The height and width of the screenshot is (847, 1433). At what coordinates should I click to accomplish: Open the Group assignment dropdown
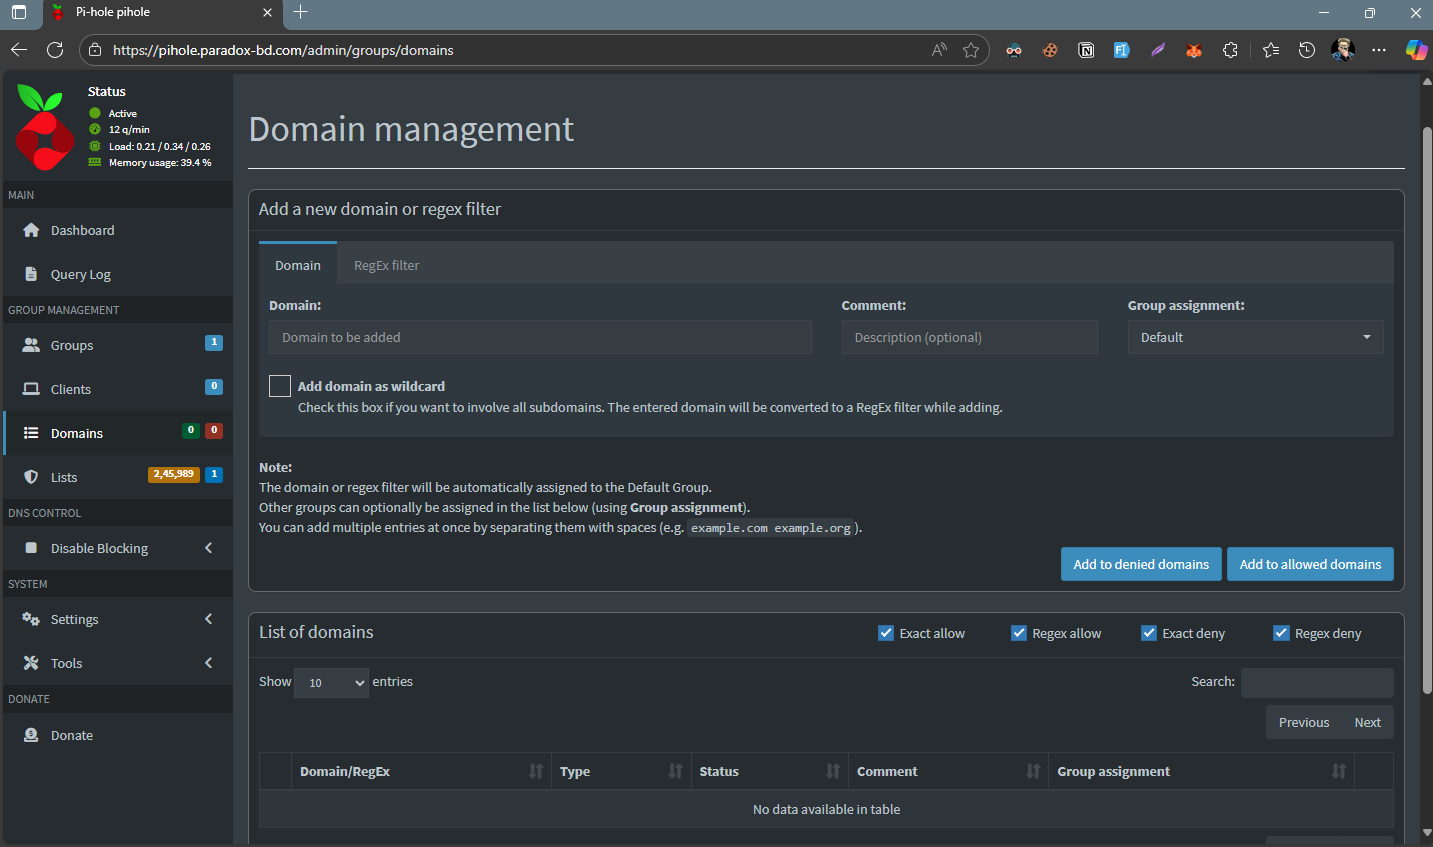pyautogui.click(x=1255, y=337)
